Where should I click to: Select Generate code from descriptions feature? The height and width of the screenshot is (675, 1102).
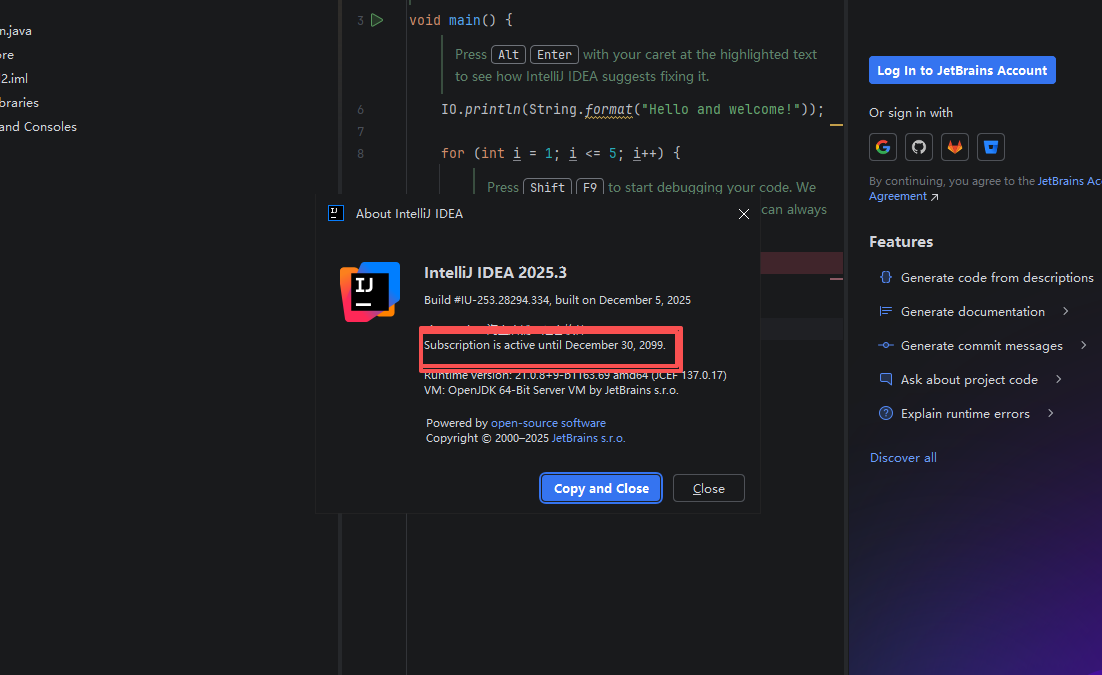point(997,278)
